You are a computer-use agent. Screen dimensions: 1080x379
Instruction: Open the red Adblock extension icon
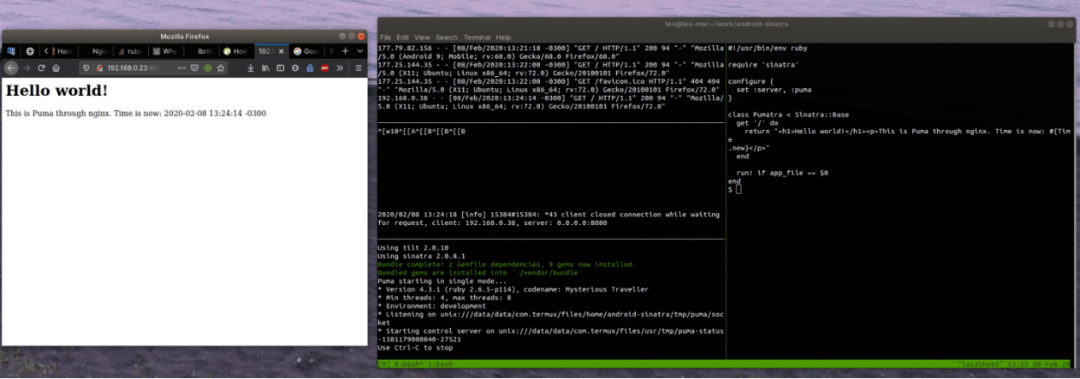click(324, 68)
